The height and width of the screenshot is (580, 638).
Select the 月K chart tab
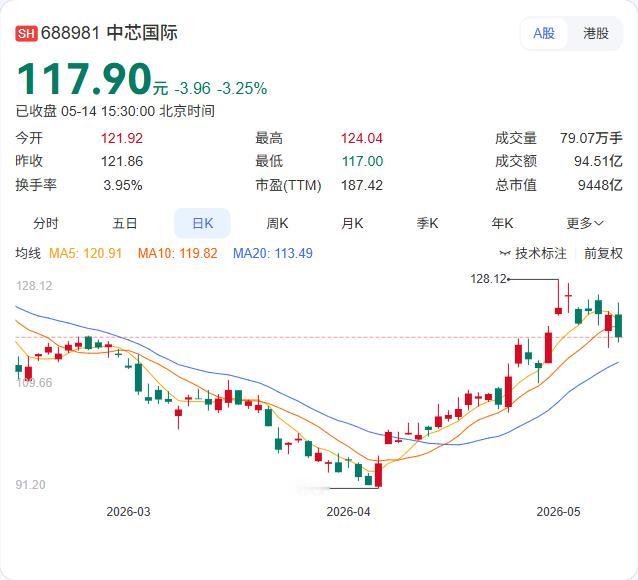point(352,223)
